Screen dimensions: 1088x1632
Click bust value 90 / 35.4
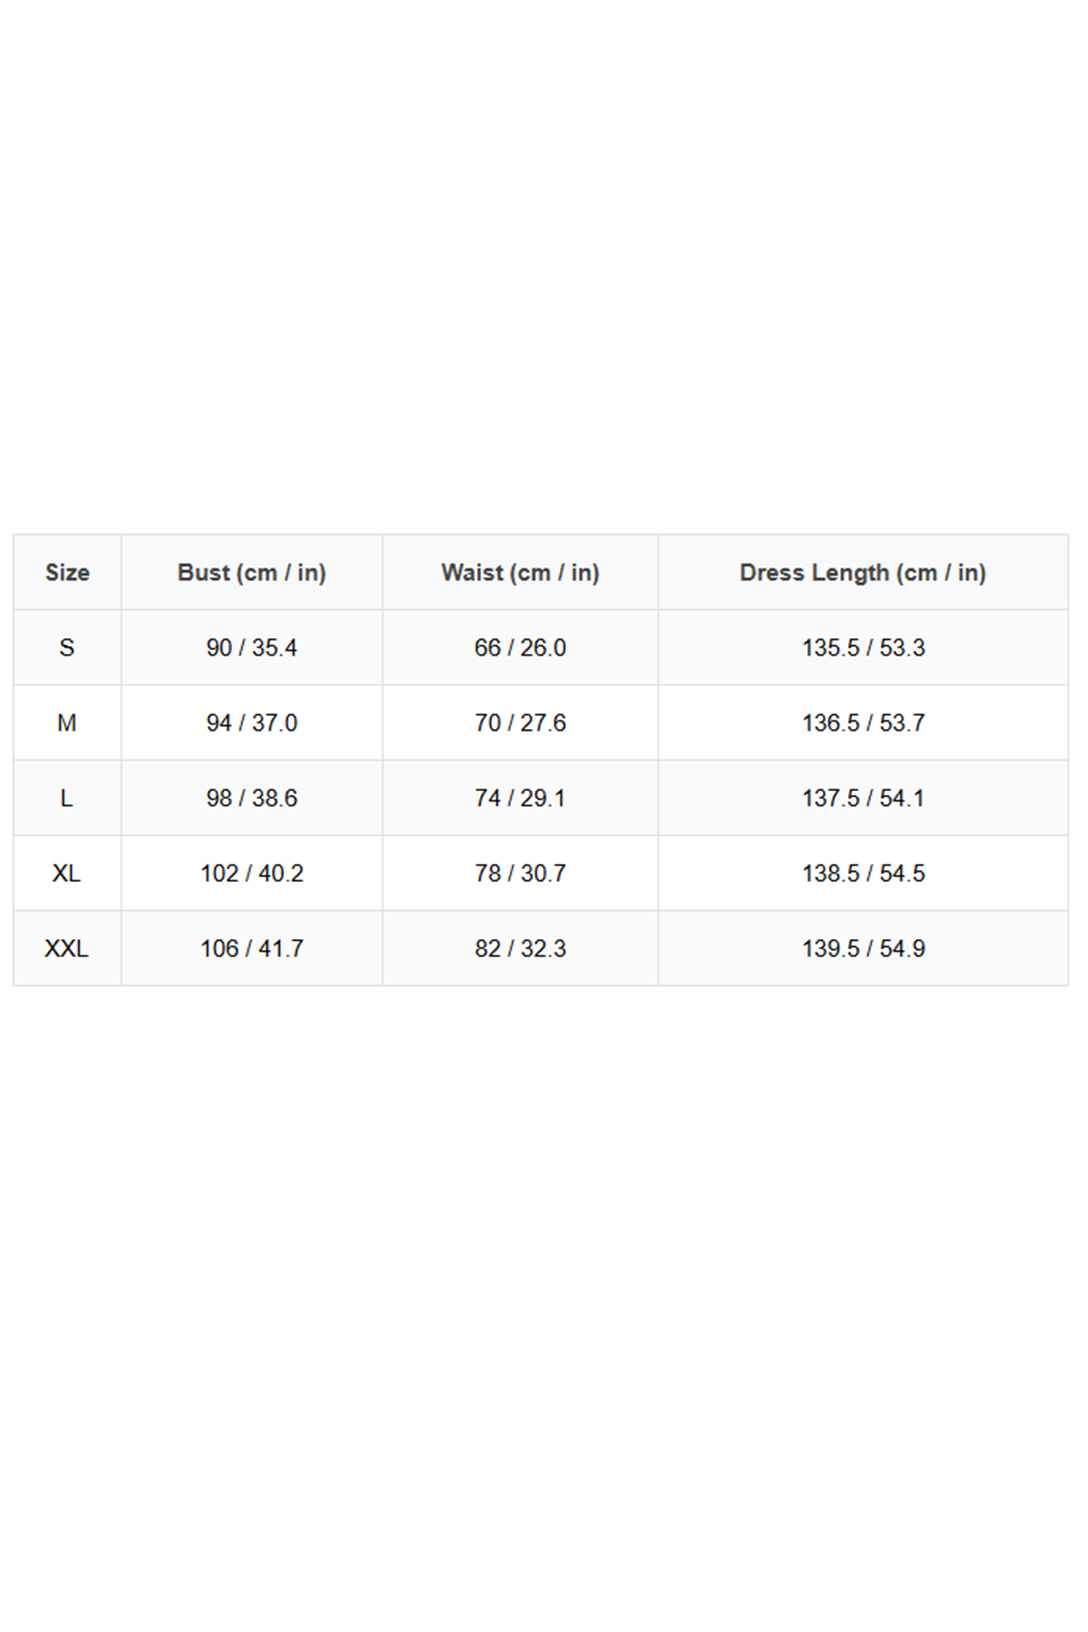click(252, 648)
